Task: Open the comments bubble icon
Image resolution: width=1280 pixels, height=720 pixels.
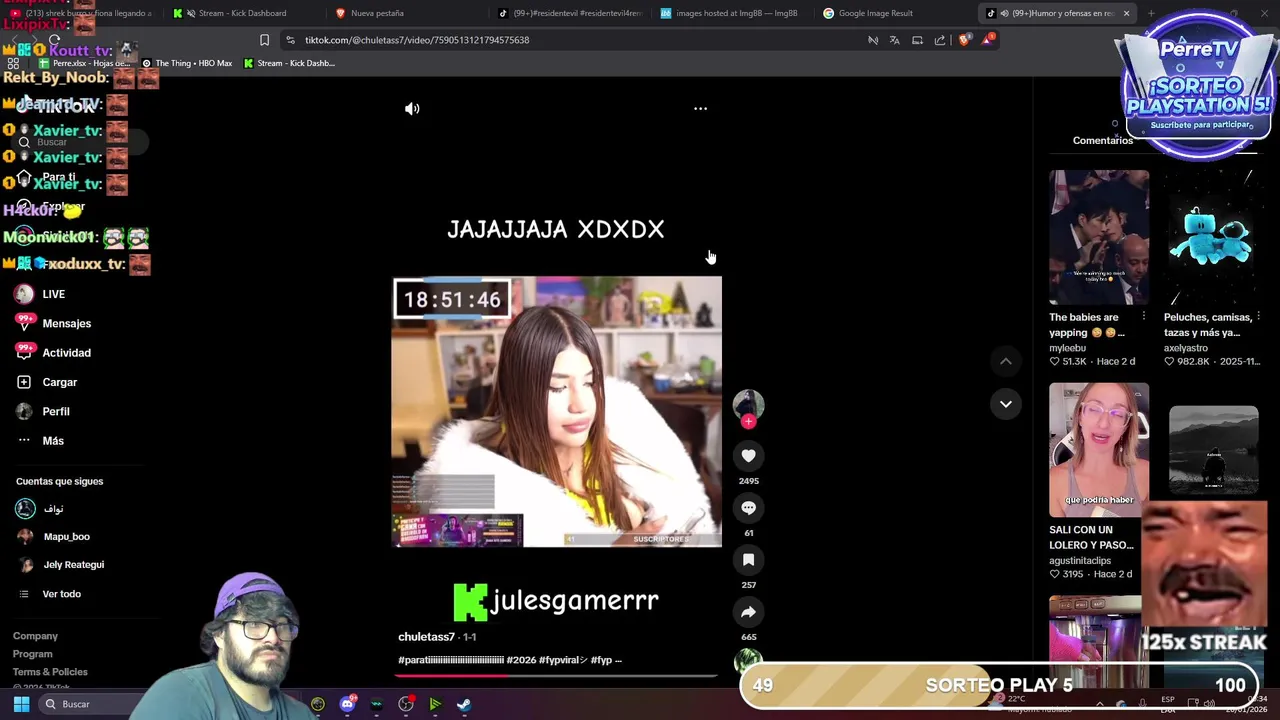Action: 748,508
